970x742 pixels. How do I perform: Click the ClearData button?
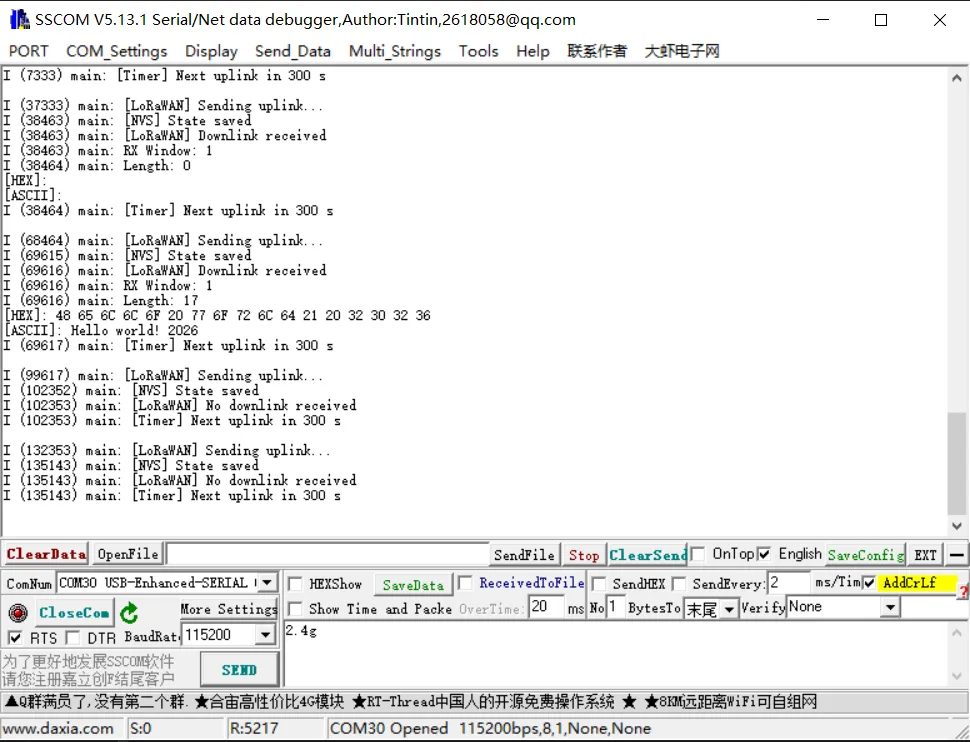click(x=46, y=554)
